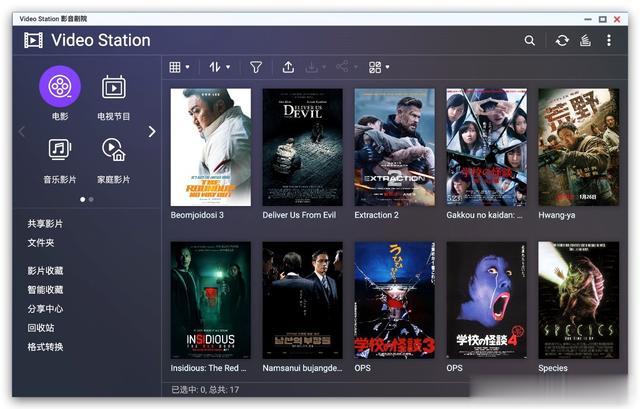Expand the download dropdown arrow
Viewport: 640px width, 409px height.
pos(324,67)
